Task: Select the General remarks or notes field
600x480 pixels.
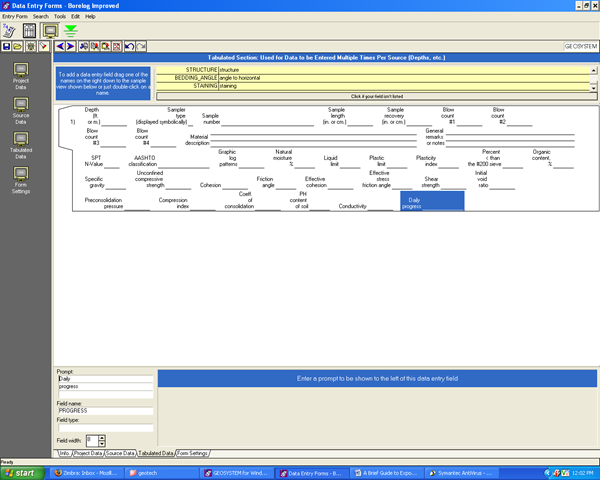Action: pyautogui.click(x=500, y=137)
